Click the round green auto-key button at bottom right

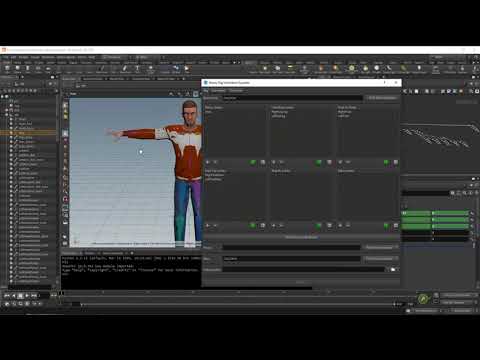pyautogui.click(x=423, y=299)
